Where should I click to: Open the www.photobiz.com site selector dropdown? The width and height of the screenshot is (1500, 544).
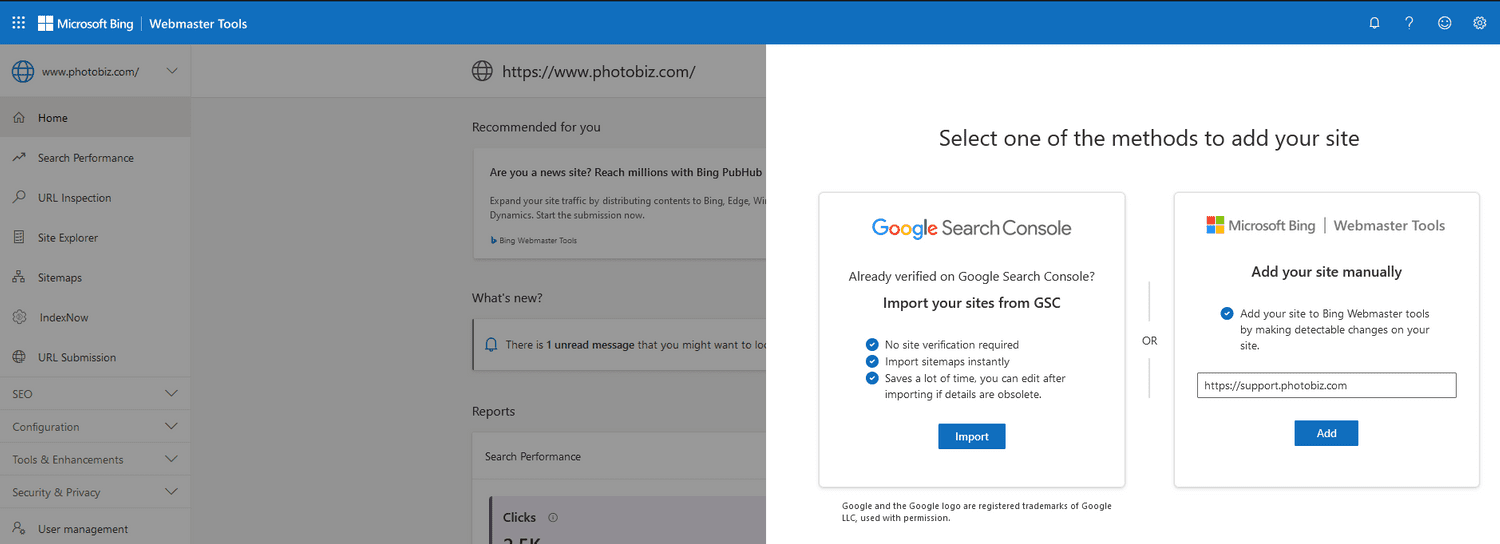click(x=95, y=71)
